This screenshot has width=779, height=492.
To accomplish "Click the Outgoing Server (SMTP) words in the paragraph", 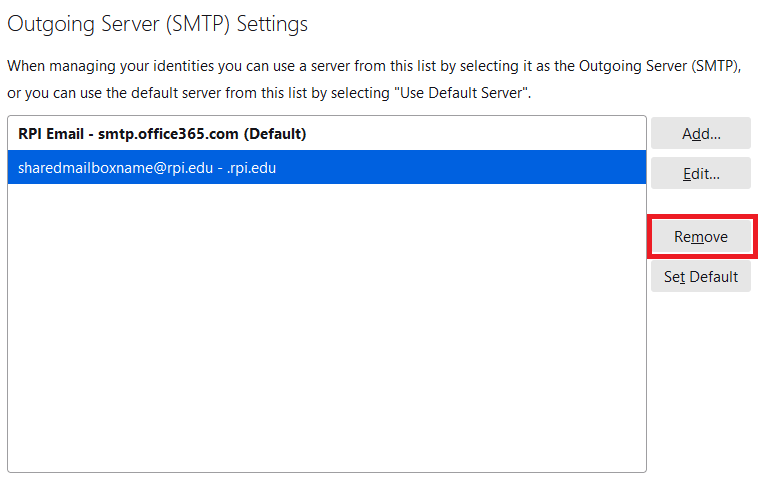I will (x=659, y=66).
